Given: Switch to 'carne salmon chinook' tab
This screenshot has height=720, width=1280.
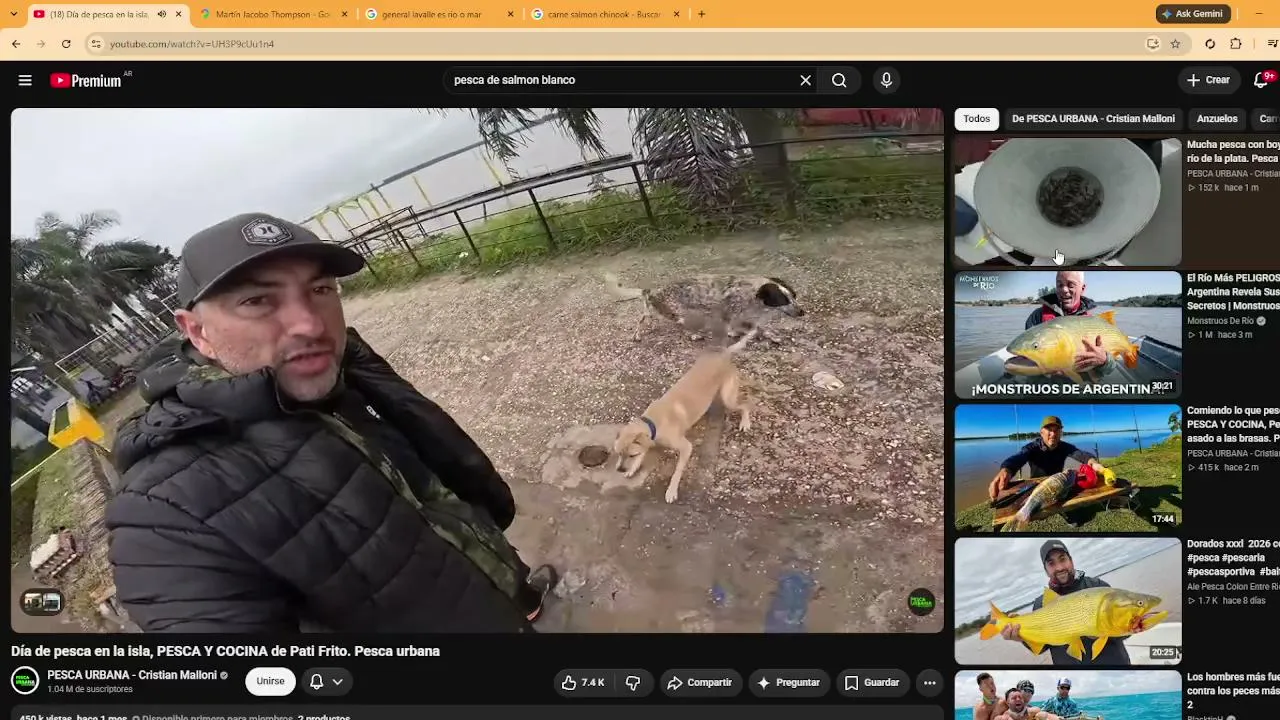Looking at the screenshot, I should (606, 14).
